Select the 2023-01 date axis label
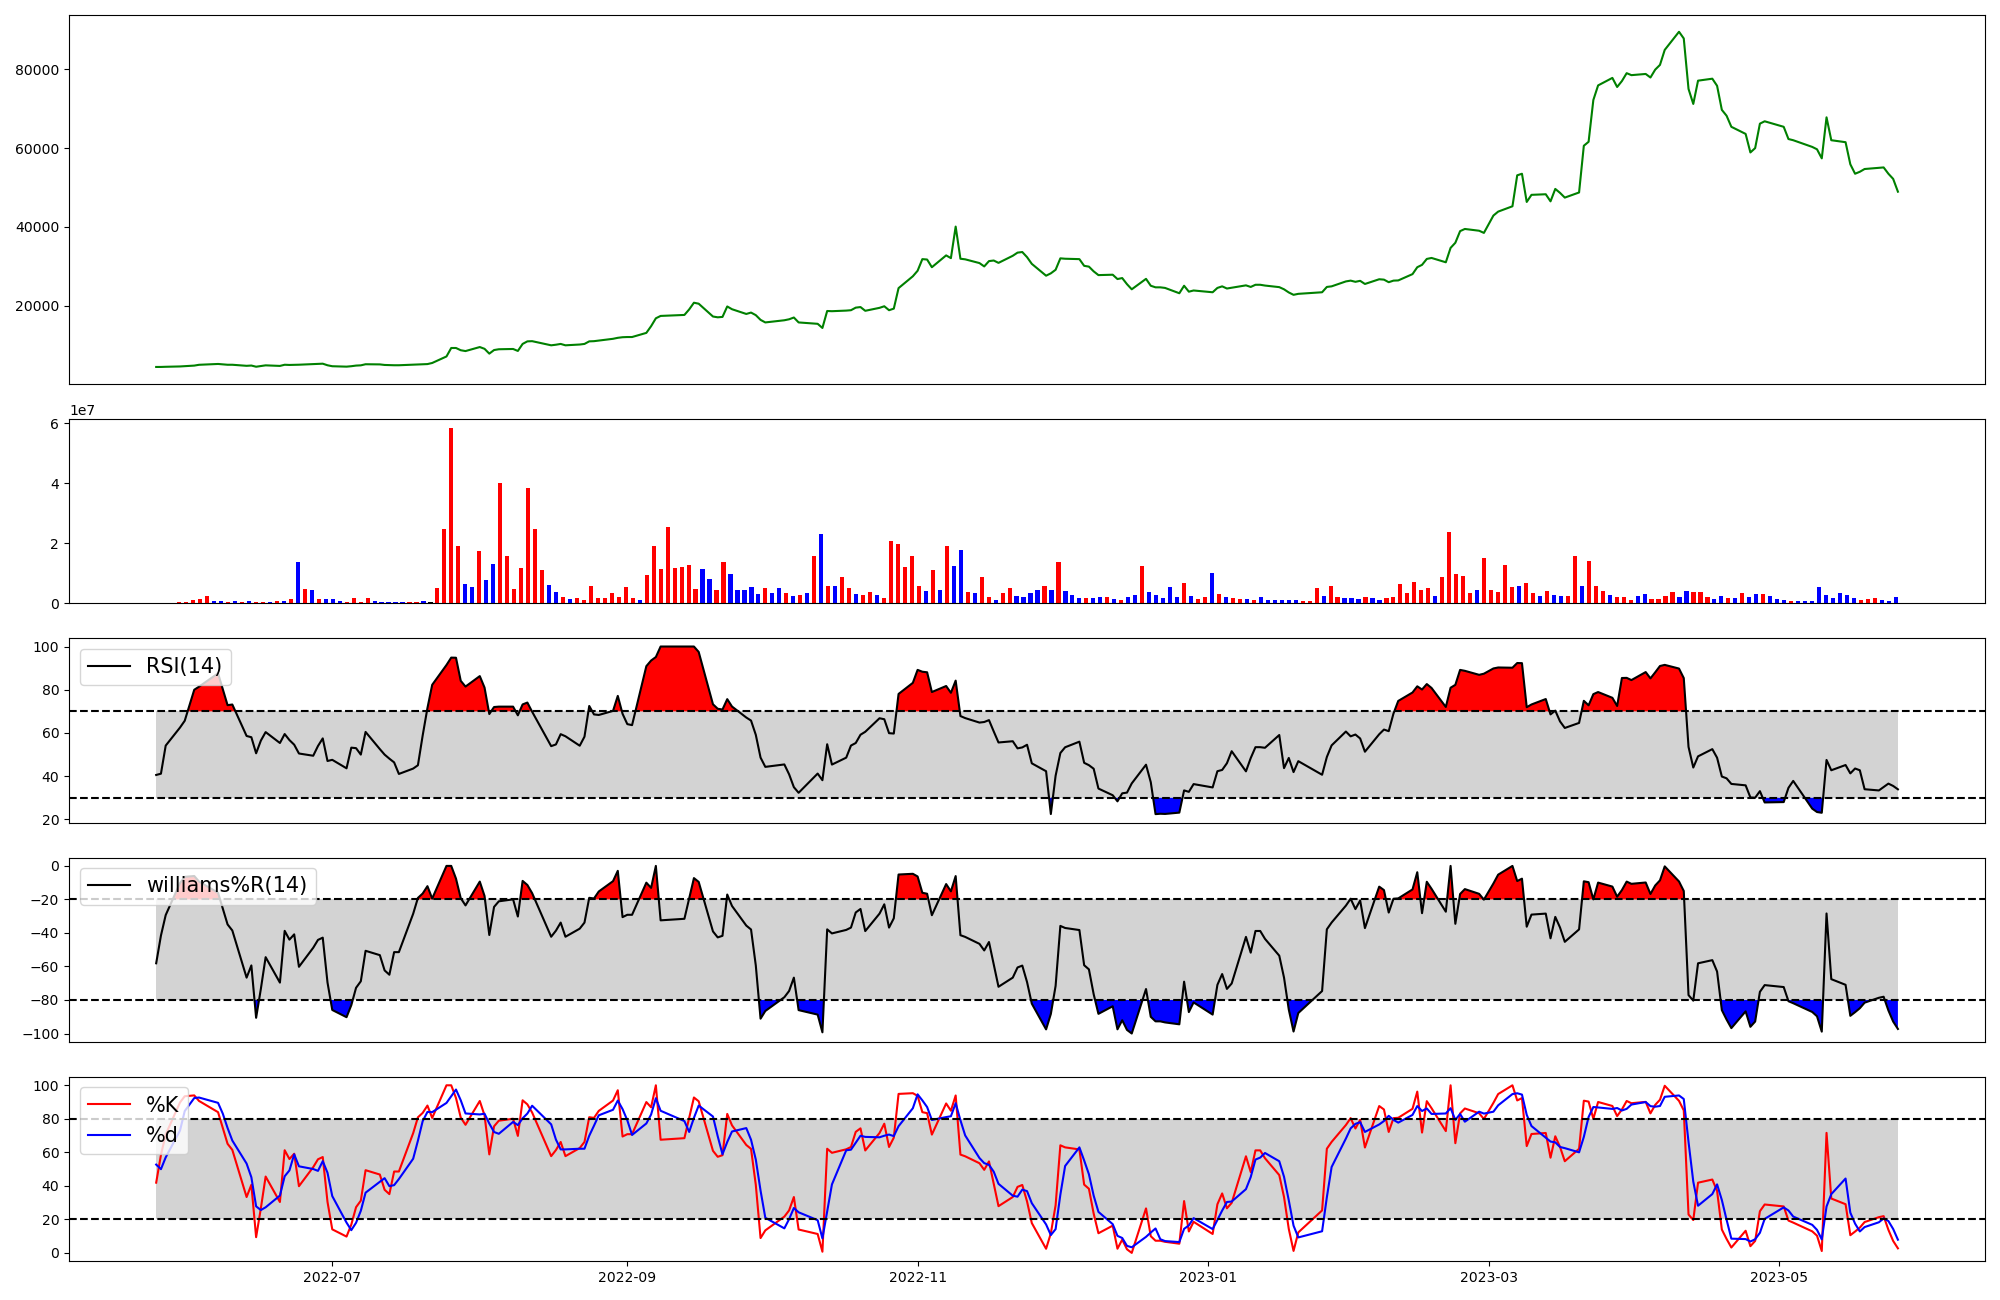Viewport: 2000px width, 1300px height. (x=1209, y=1277)
